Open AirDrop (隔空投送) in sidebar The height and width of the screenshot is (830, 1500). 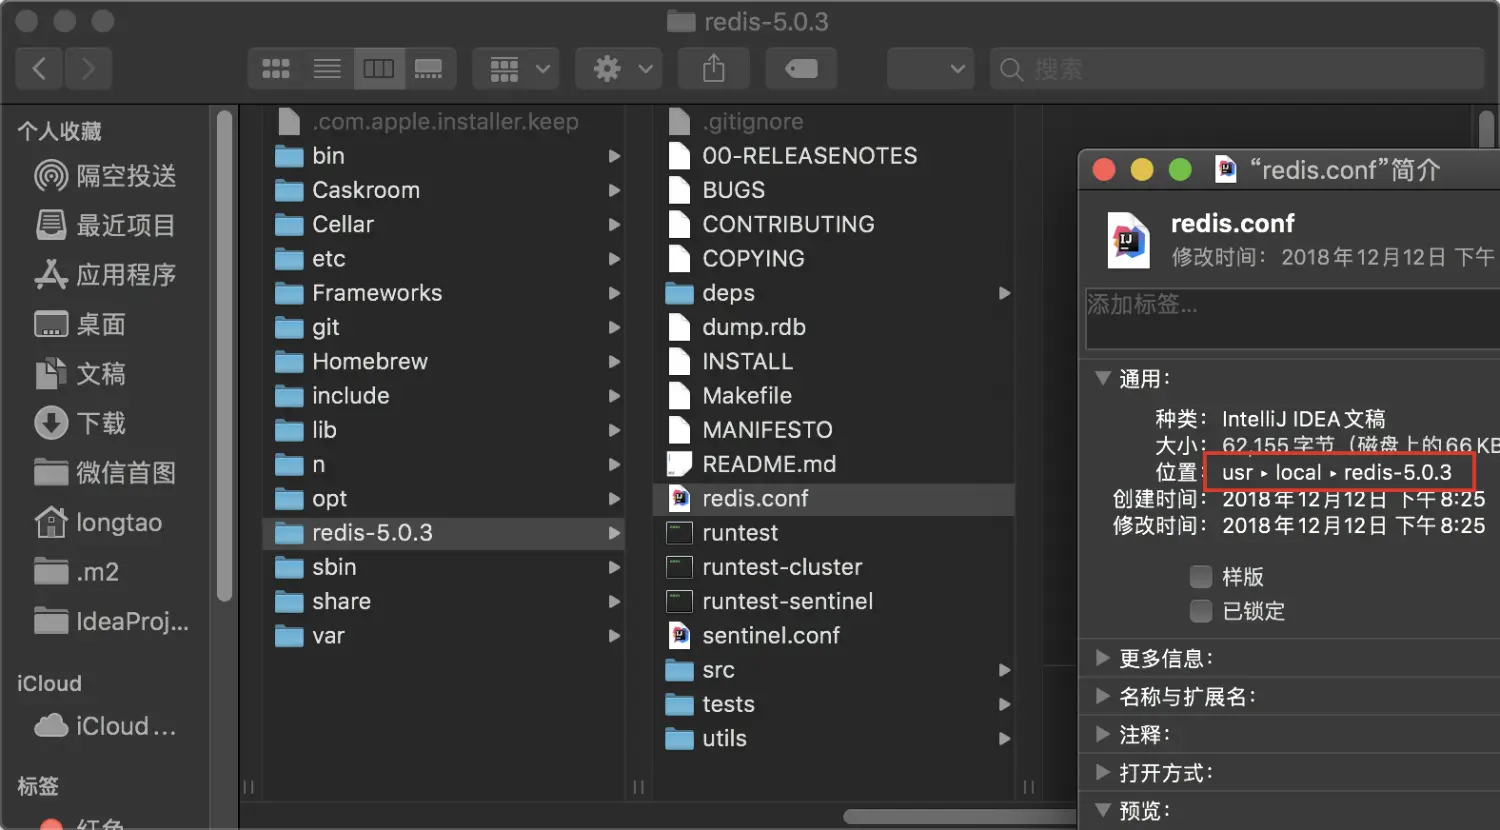point(105,176)
